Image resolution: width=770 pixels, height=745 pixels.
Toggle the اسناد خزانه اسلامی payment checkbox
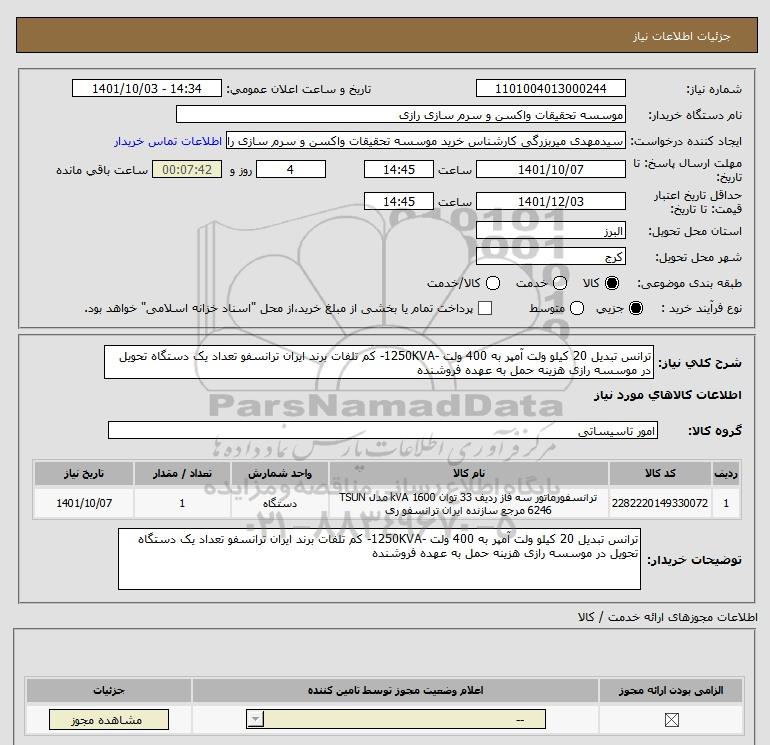[x=485, y=308]
